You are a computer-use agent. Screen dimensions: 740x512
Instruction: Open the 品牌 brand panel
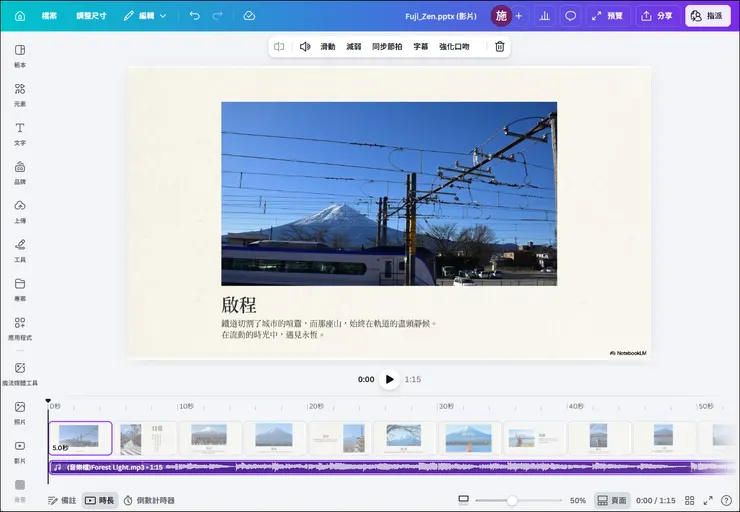pos(20,173)
